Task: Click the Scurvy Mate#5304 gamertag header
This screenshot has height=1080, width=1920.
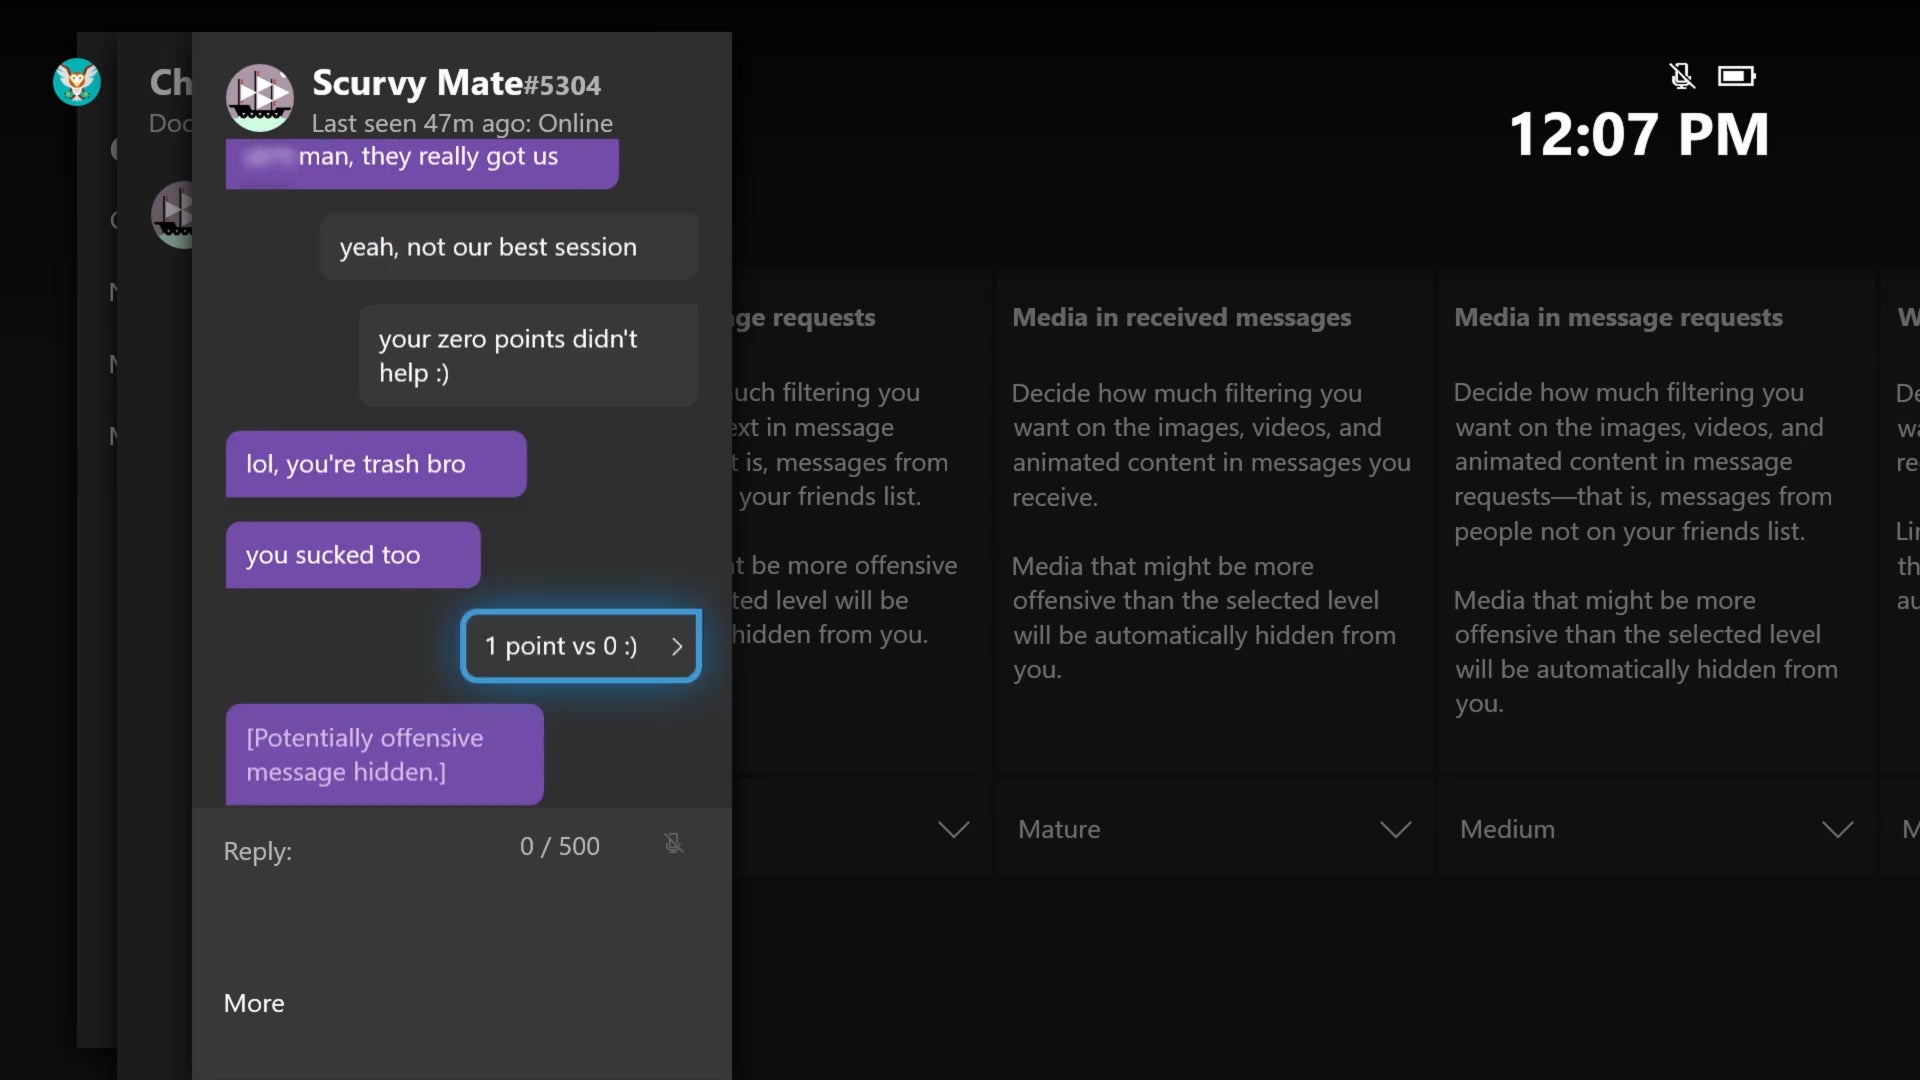Action: tap(456, 84)
